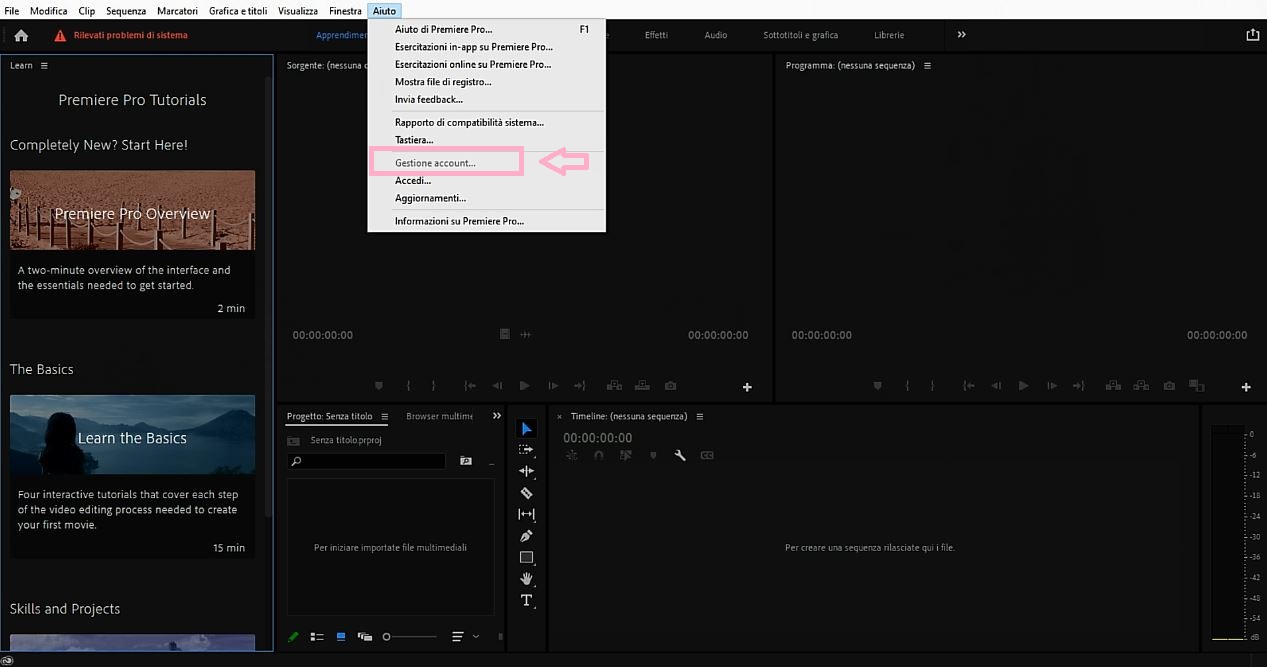
Task: Select the Track Select Forward tool
Action: pyautogui.click(x=527, y=450)
